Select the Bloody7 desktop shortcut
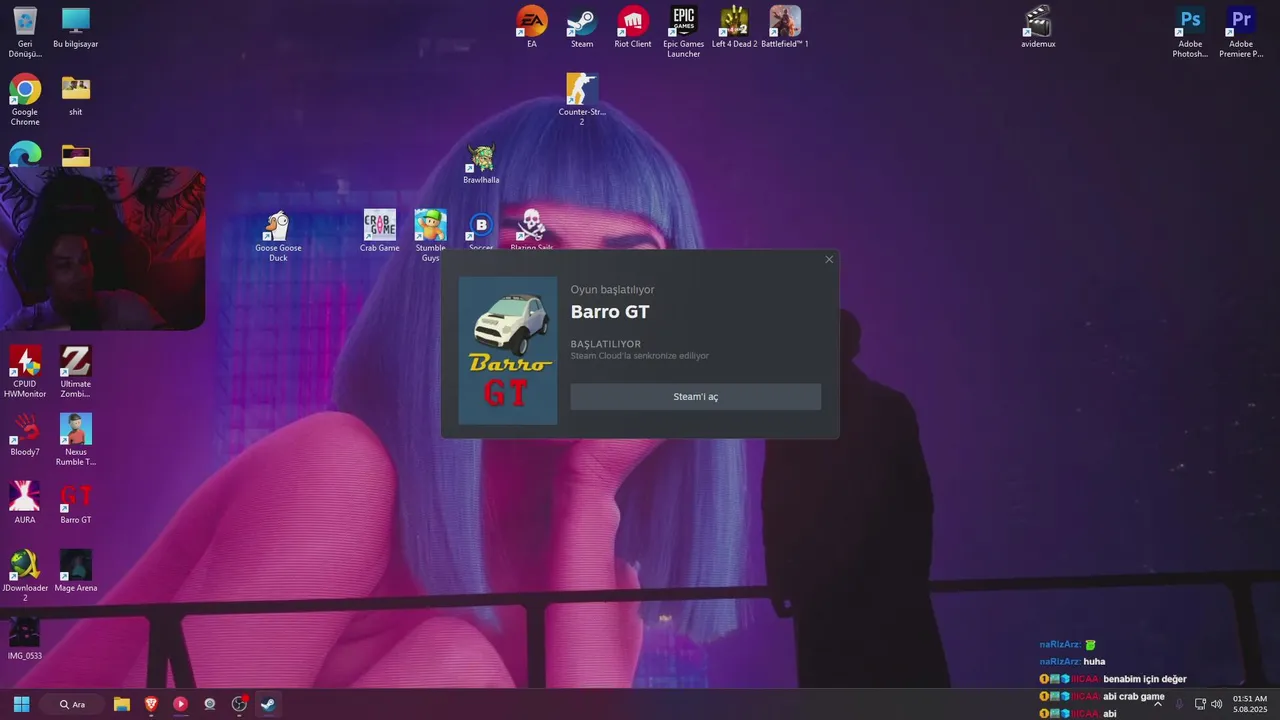1280x720 pixels. (x=25, y=435)
